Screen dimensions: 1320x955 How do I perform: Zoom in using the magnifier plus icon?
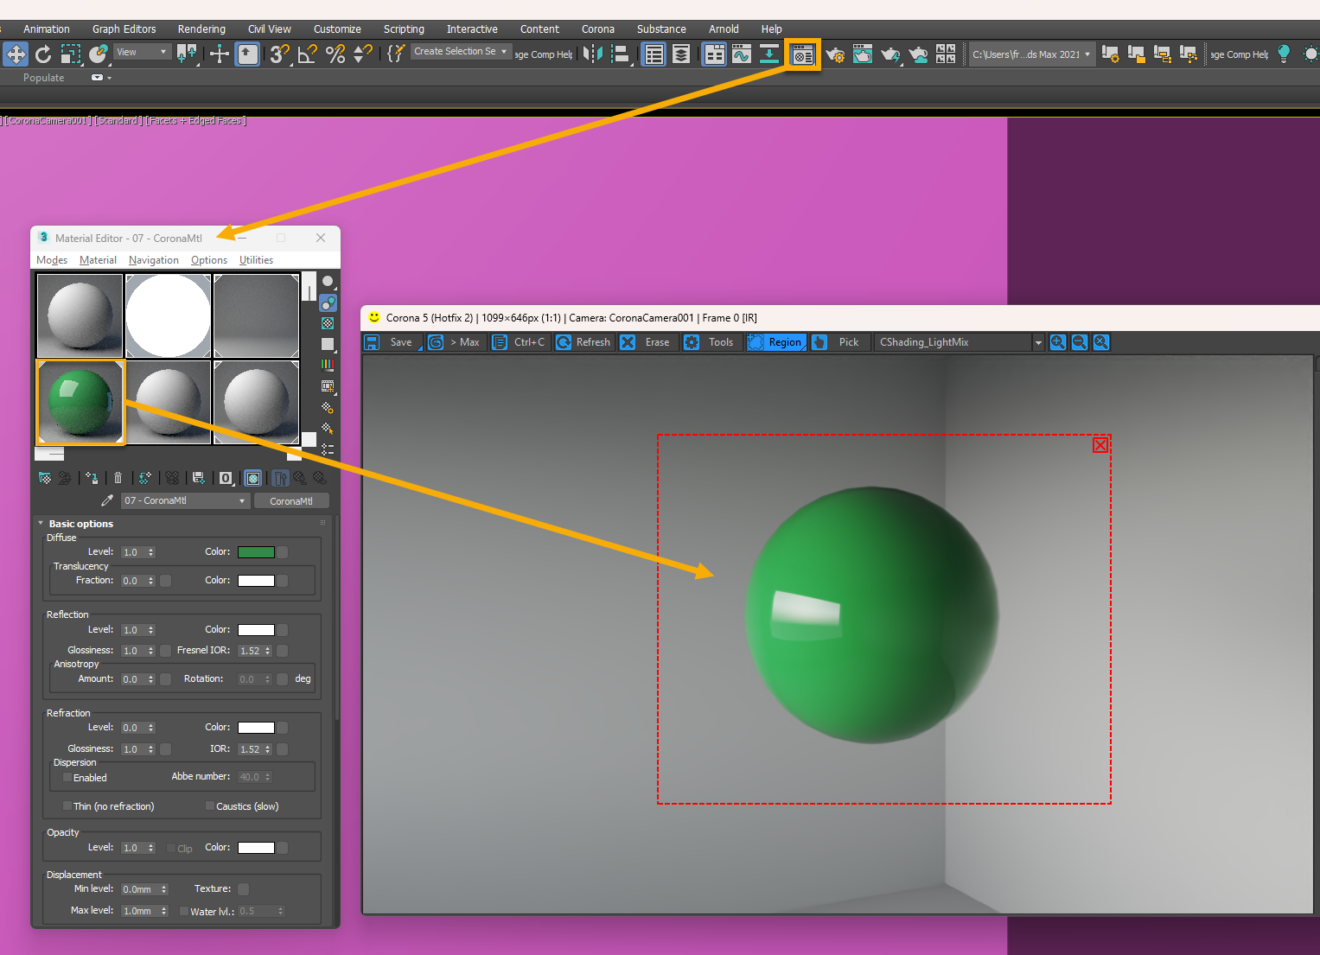tap(1057, 342)
